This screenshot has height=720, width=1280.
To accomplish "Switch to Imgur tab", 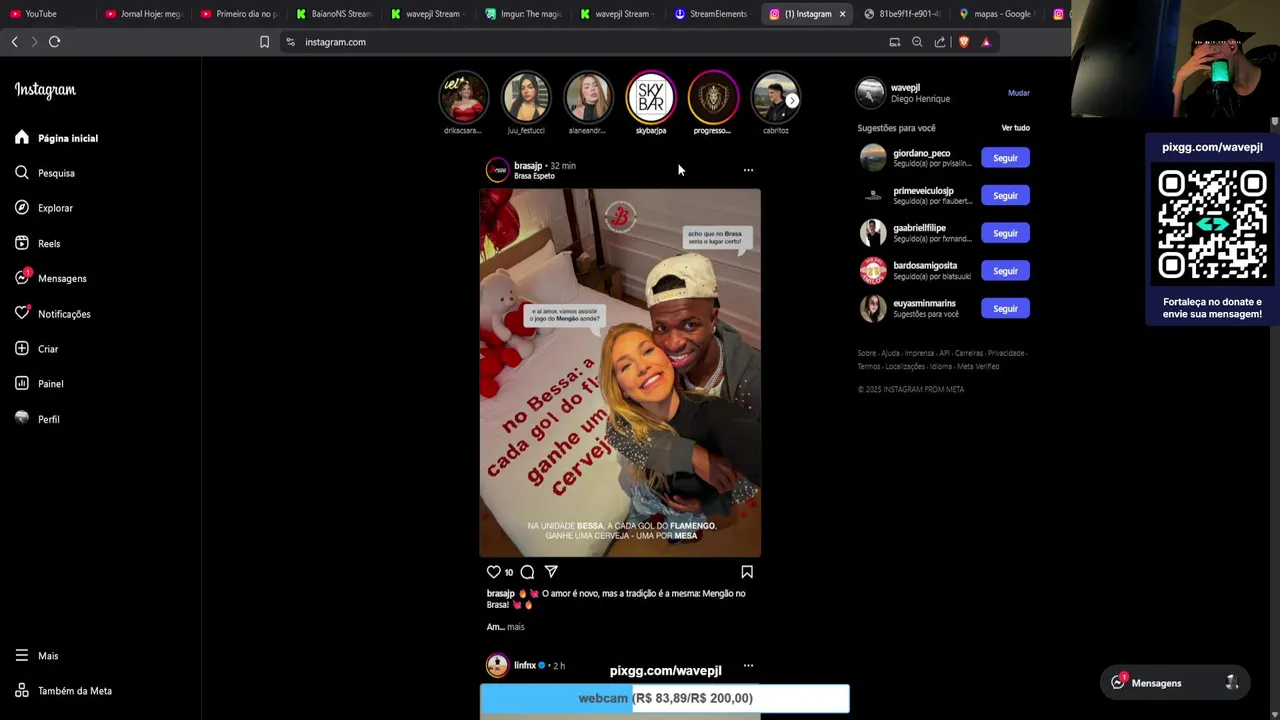I will click(523, 14).
